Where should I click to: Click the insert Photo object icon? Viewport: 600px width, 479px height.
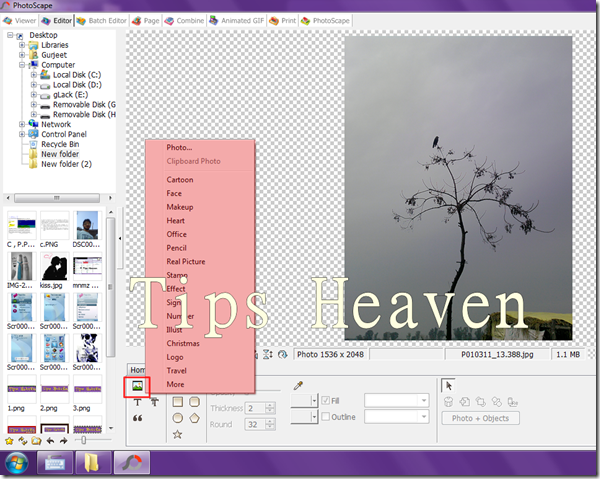click(x=137, y=386)
